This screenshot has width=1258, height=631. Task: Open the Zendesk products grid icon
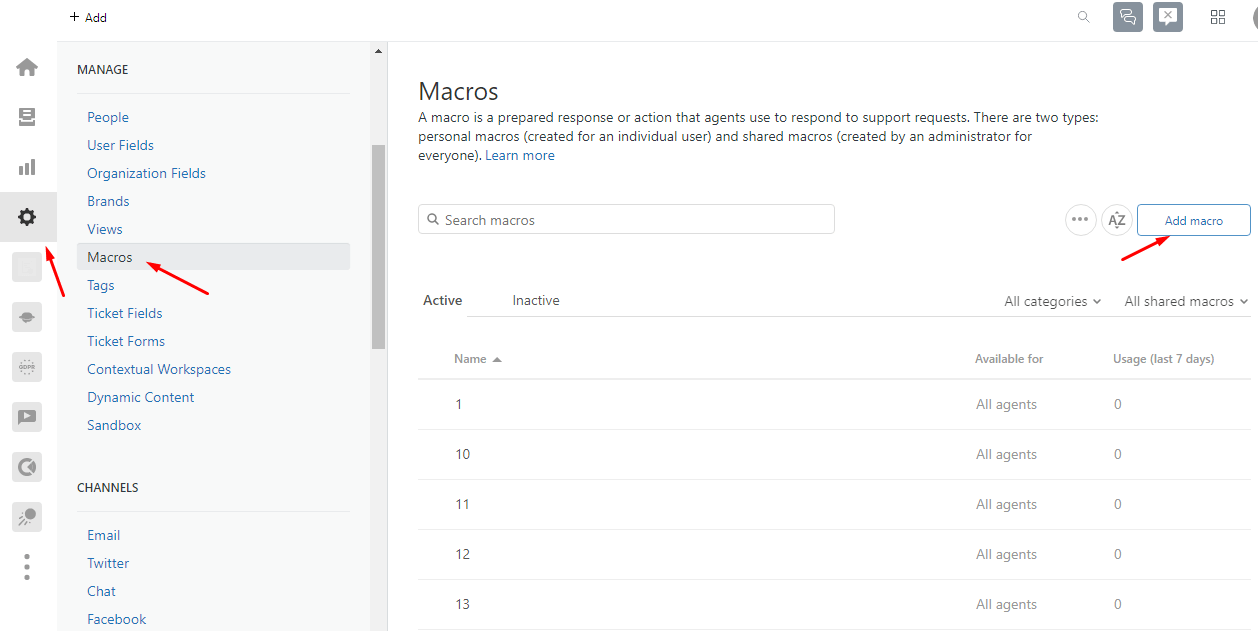point(1217,17)
